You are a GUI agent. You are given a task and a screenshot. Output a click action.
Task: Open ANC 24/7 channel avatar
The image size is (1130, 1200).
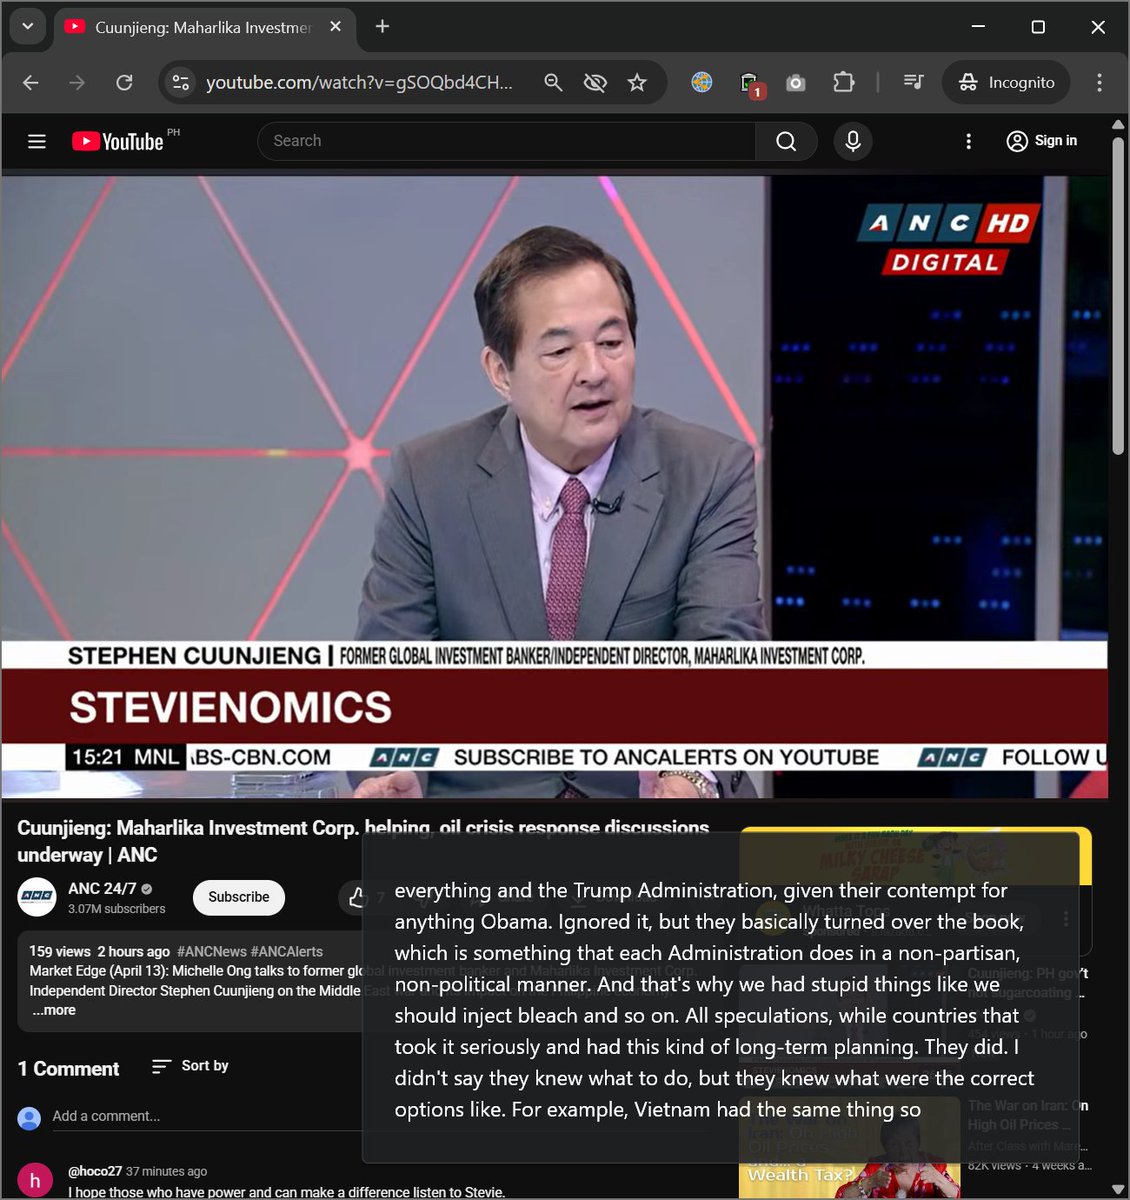pos(37,897)
